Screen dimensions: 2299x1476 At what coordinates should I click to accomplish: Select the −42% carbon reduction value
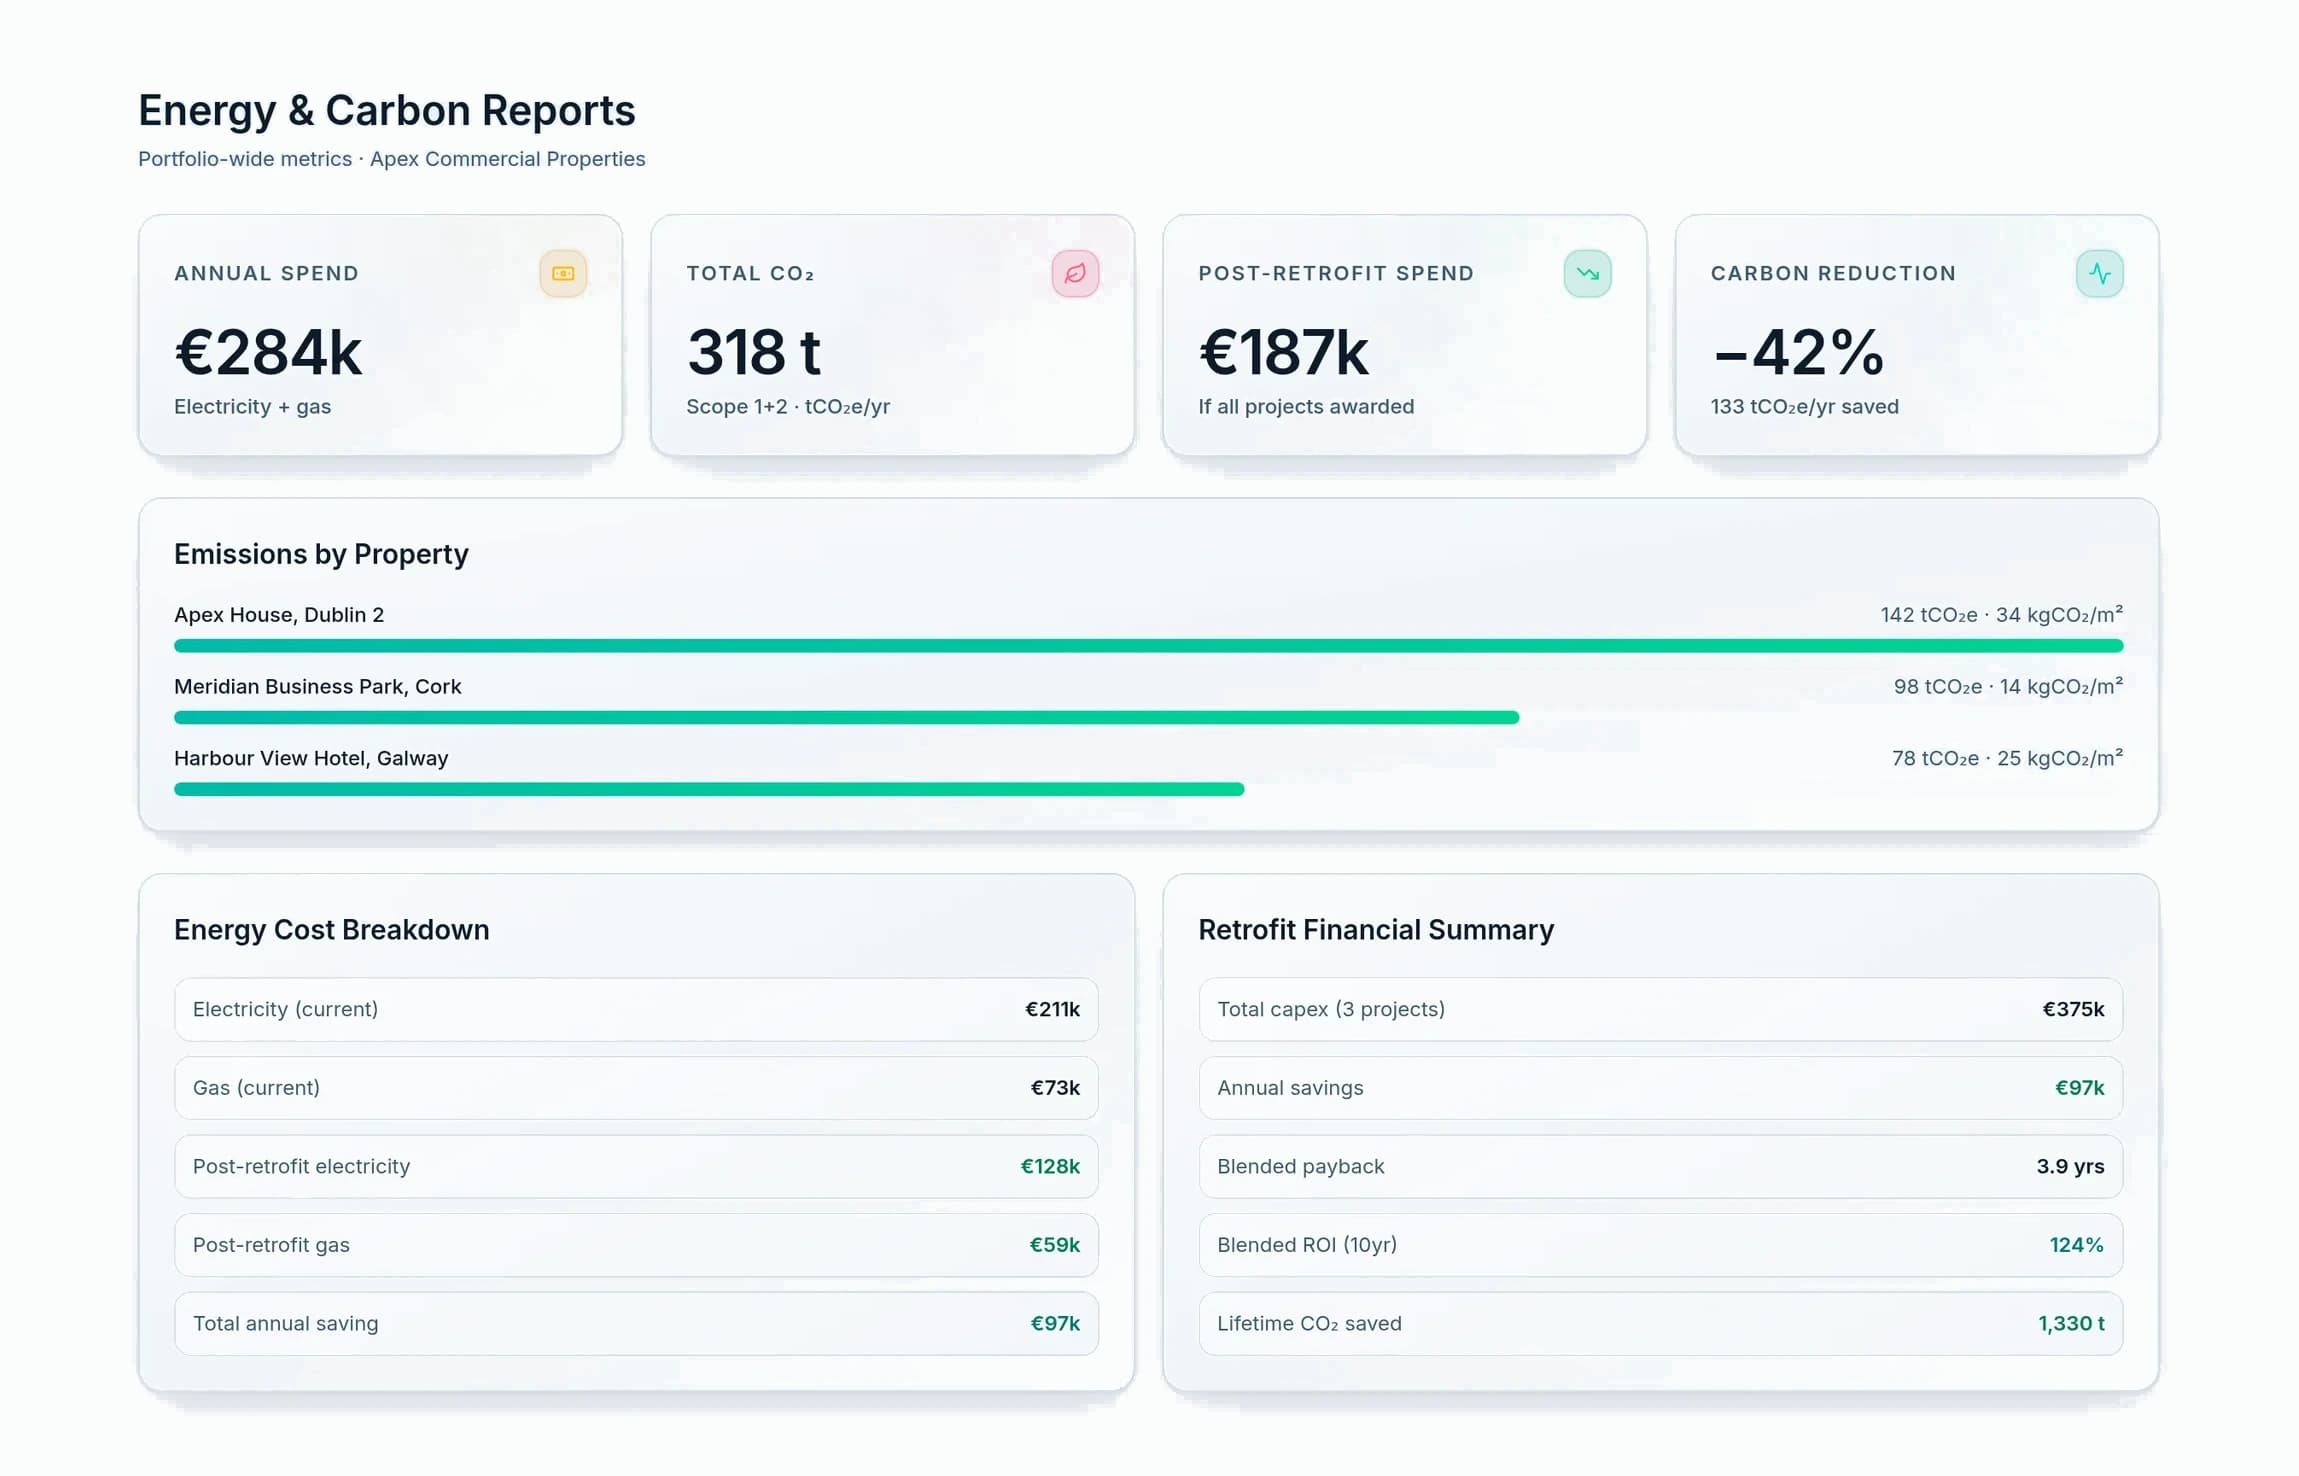(1798, 352)
